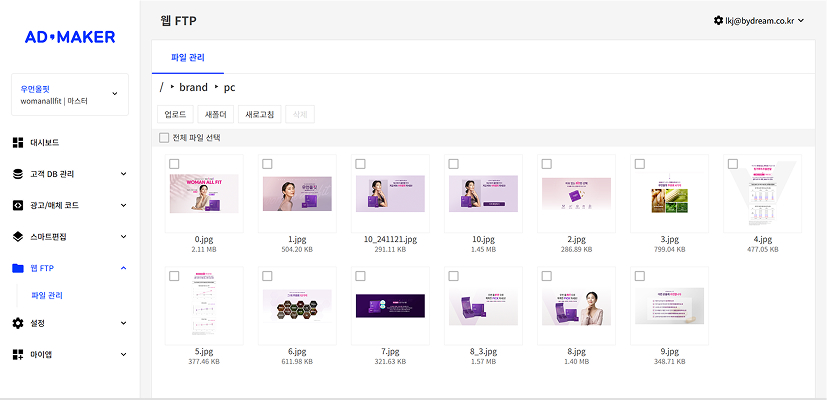
Task: Click the dashboard grid icon
Action: coord(18,142)
